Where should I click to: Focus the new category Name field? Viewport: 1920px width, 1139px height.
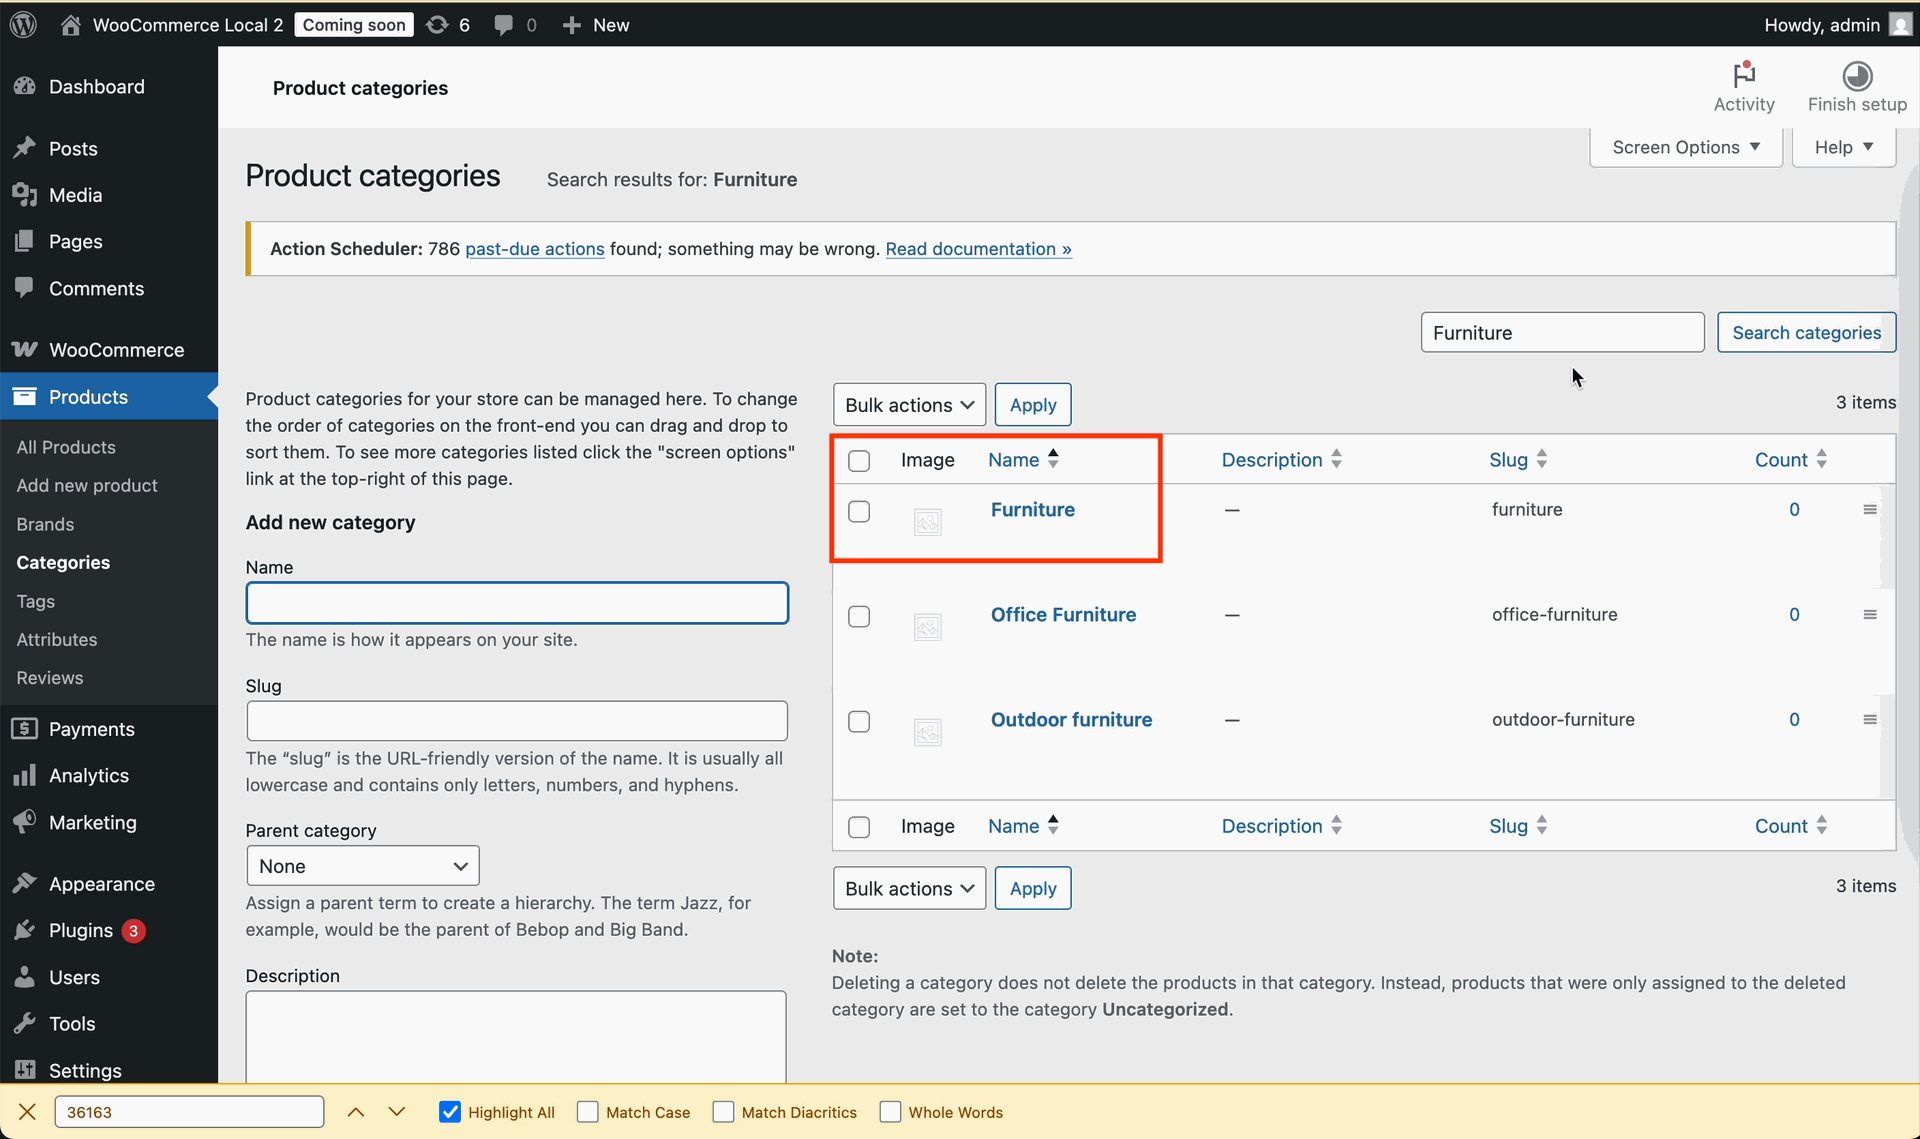click(x=517, y=603)
